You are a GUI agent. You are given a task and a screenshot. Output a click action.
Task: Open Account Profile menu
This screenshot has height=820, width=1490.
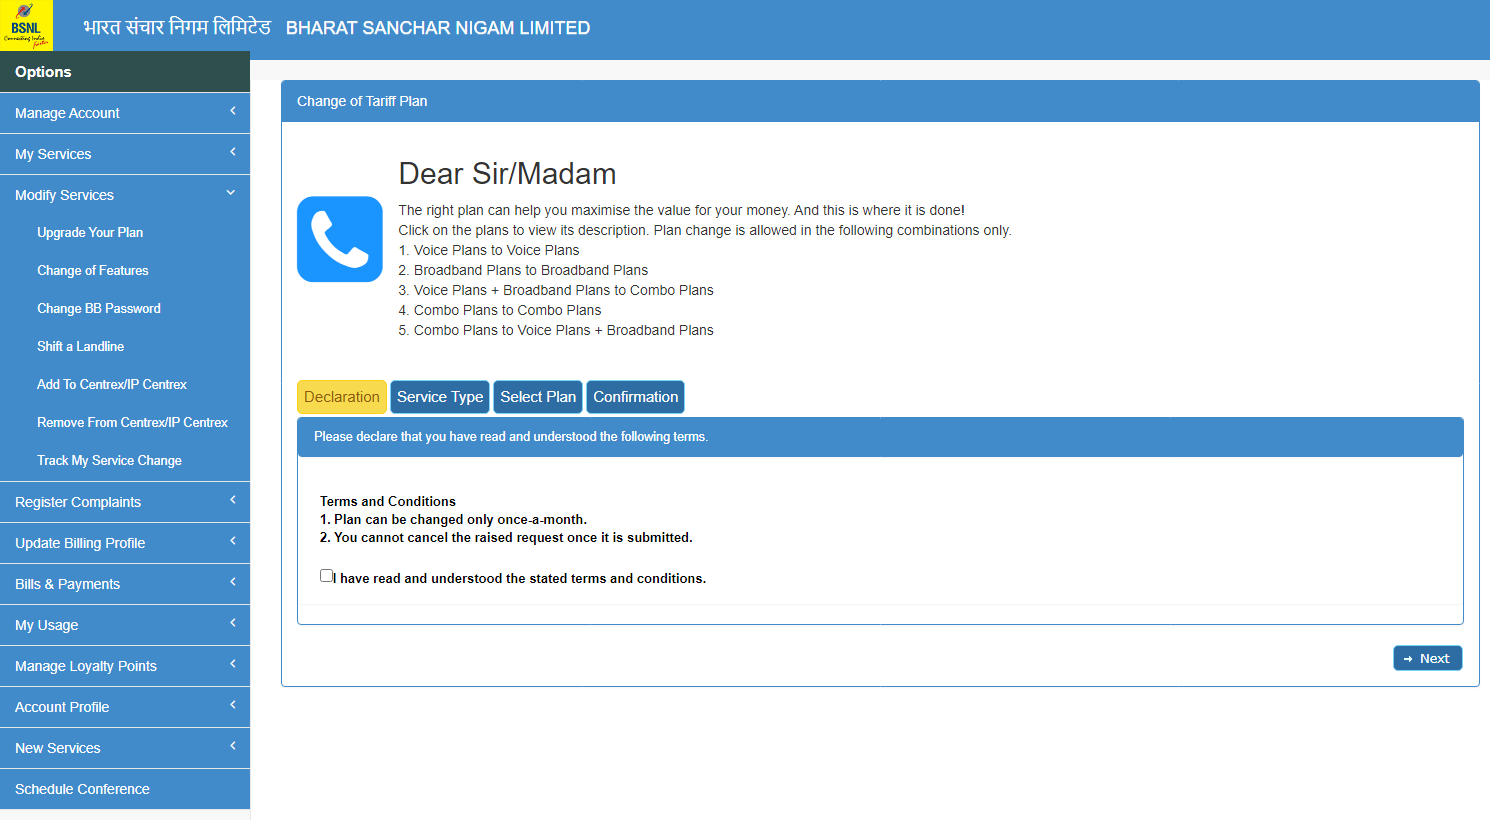coord(125,707)
